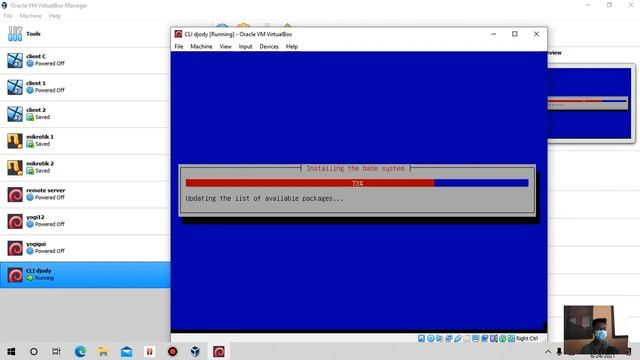Select the mikrotik 1 virtual machine
This screenshot has height=360, width=640.
(85, 141)
